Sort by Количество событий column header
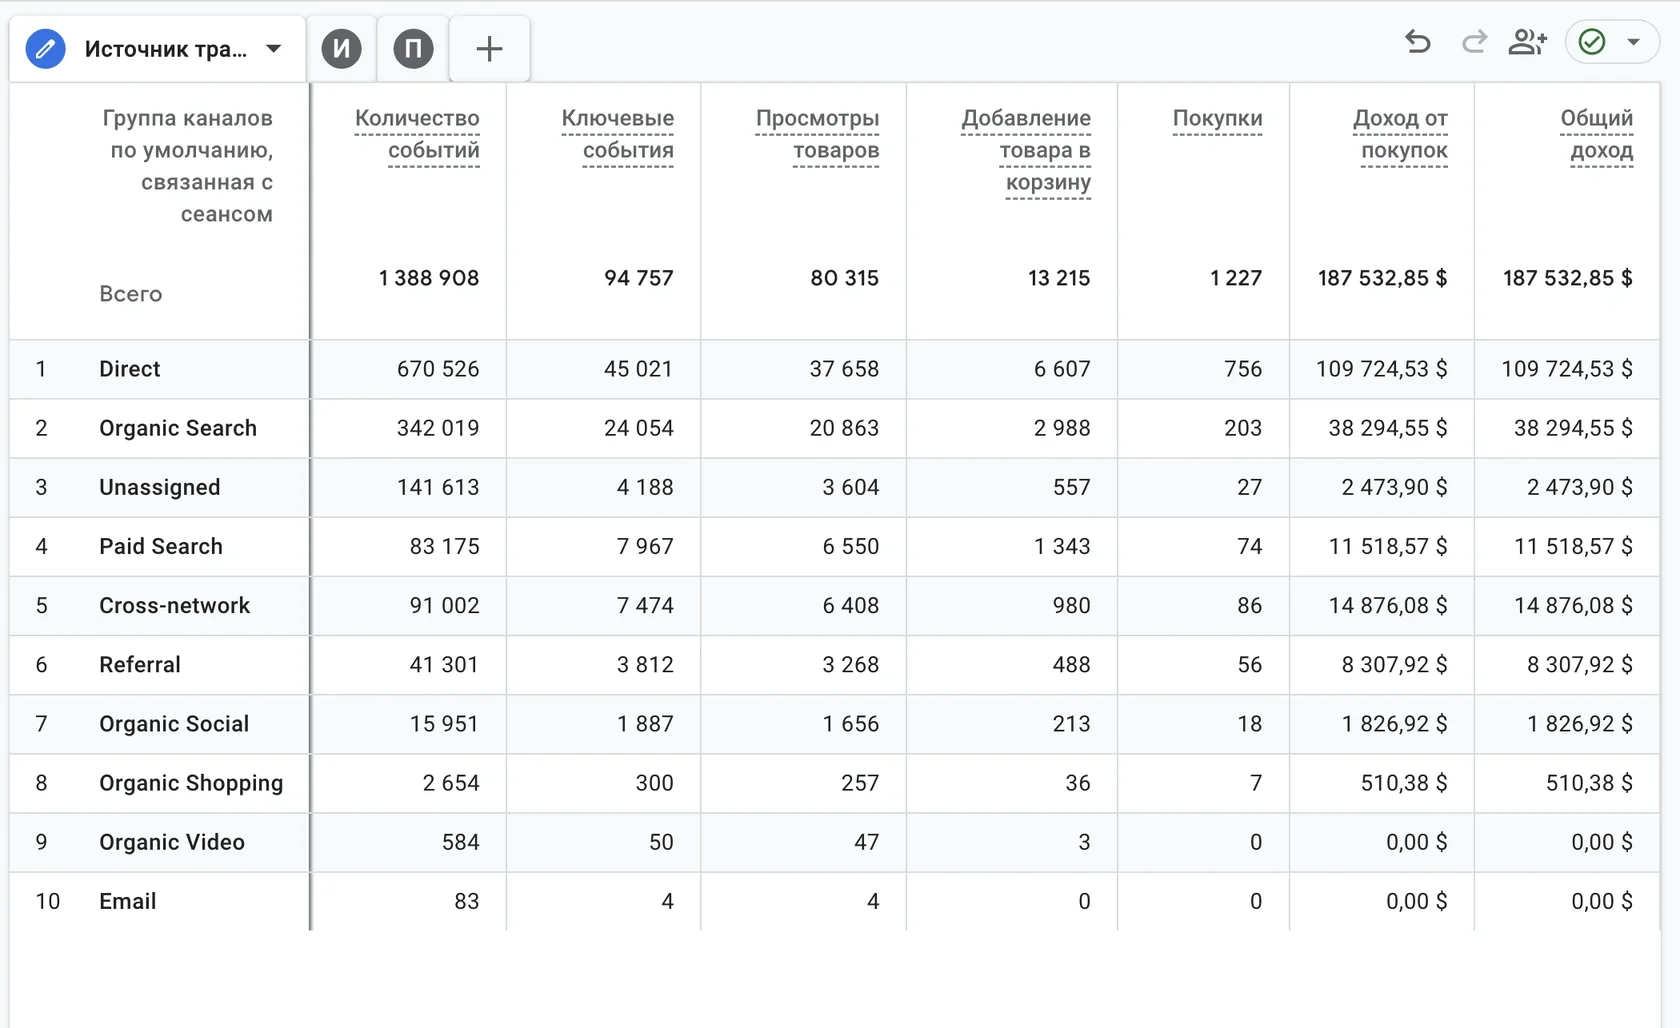The width and height of the screenshot is (1680, 1028). (417, 134)
